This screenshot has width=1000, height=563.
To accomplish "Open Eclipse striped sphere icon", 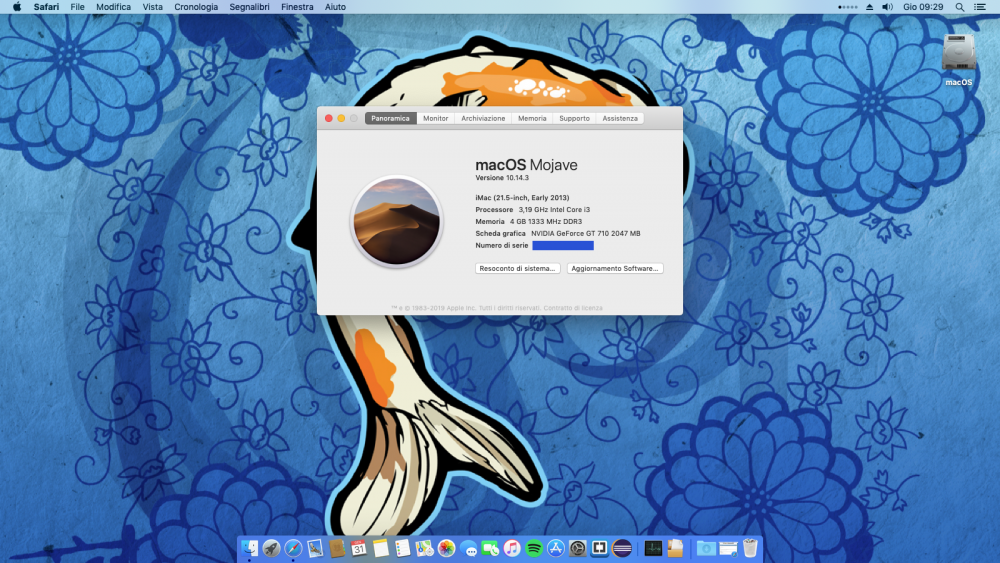I will pyautogui.click(x=622, y=548).
